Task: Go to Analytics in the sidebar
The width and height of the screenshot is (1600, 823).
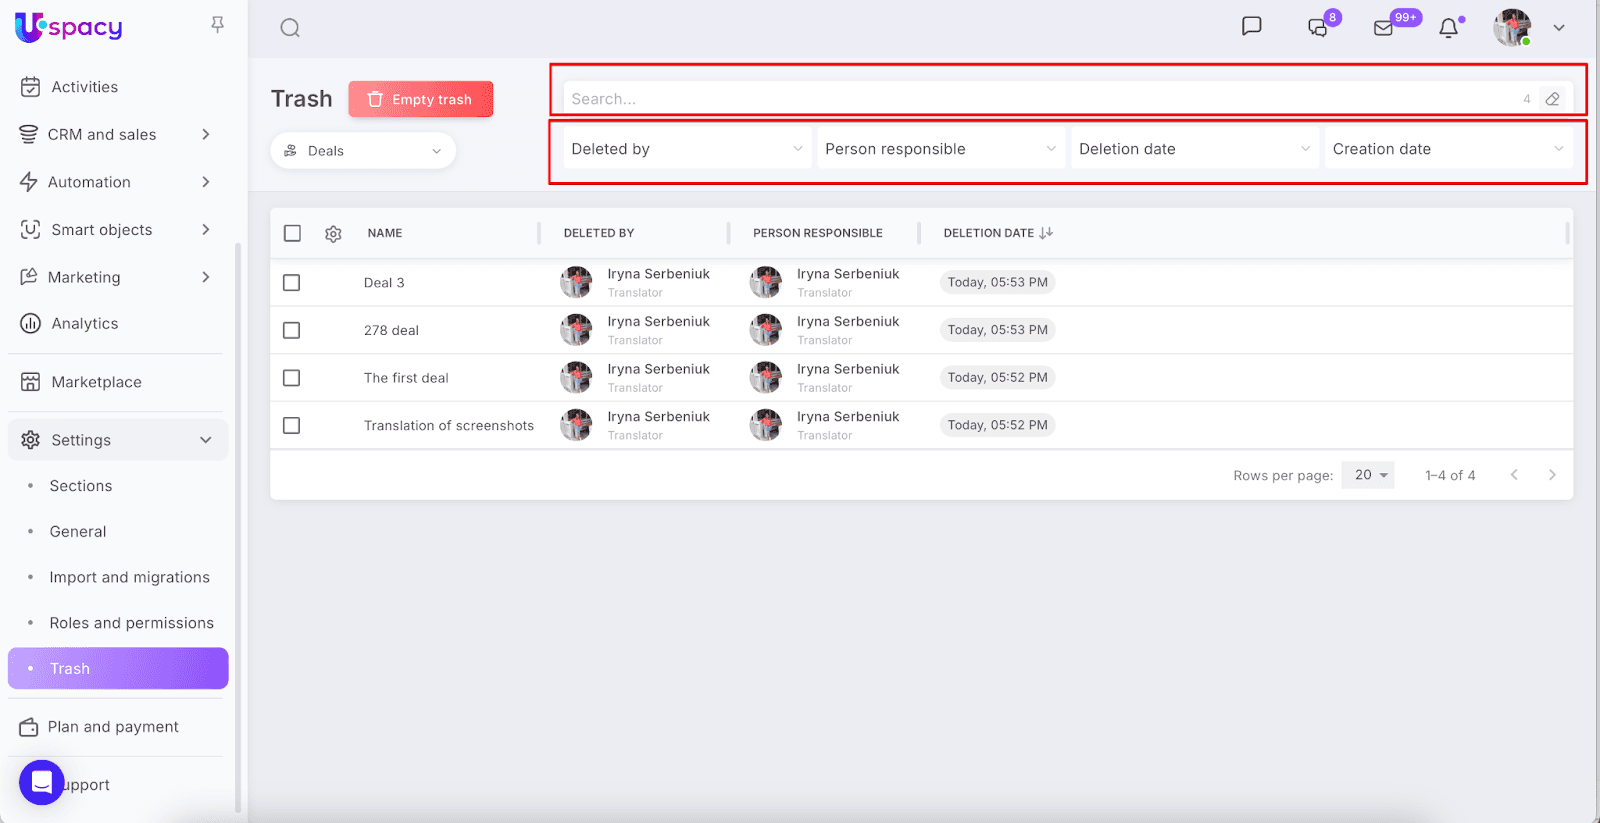Action: point(85,324)
